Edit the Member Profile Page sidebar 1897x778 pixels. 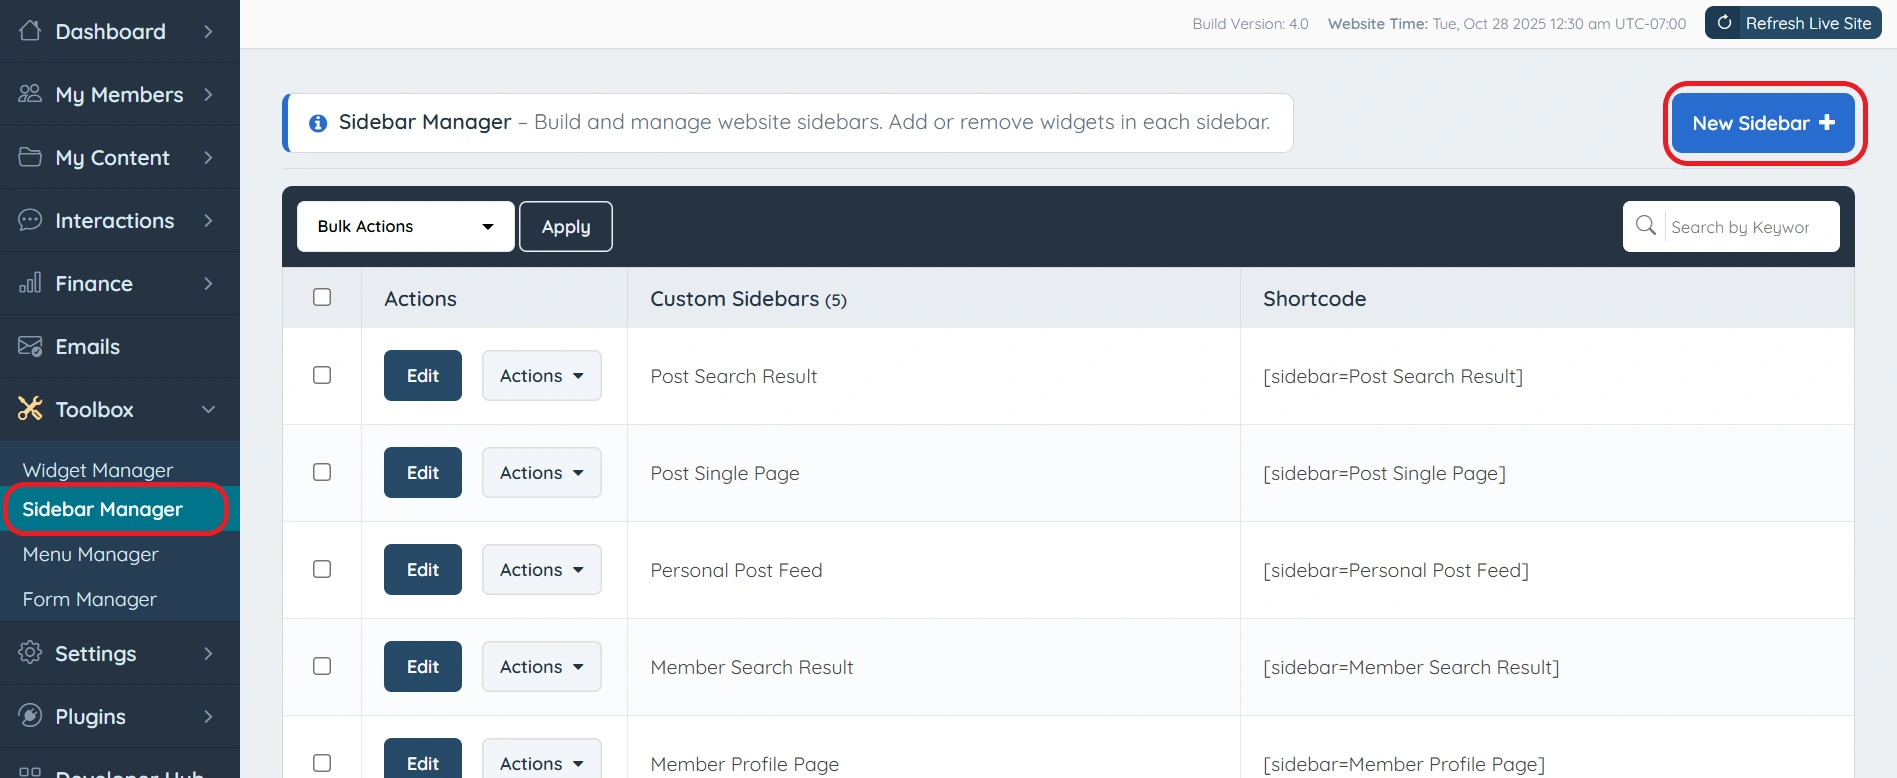(423, 759)
